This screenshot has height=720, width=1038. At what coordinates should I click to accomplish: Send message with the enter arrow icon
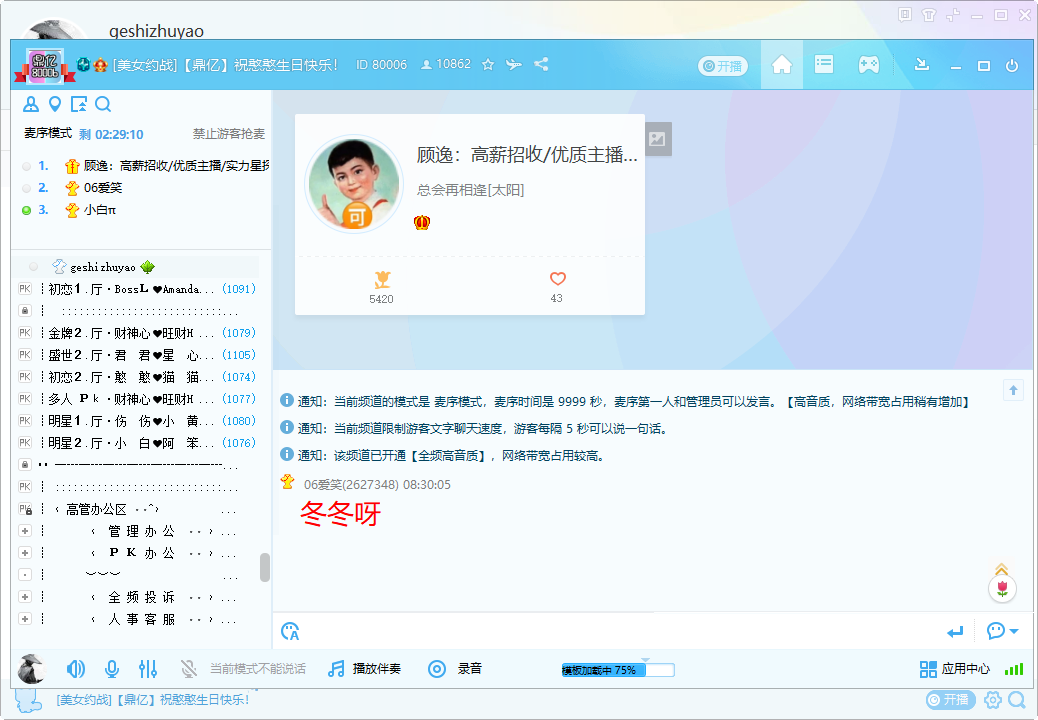pos(955,632)
